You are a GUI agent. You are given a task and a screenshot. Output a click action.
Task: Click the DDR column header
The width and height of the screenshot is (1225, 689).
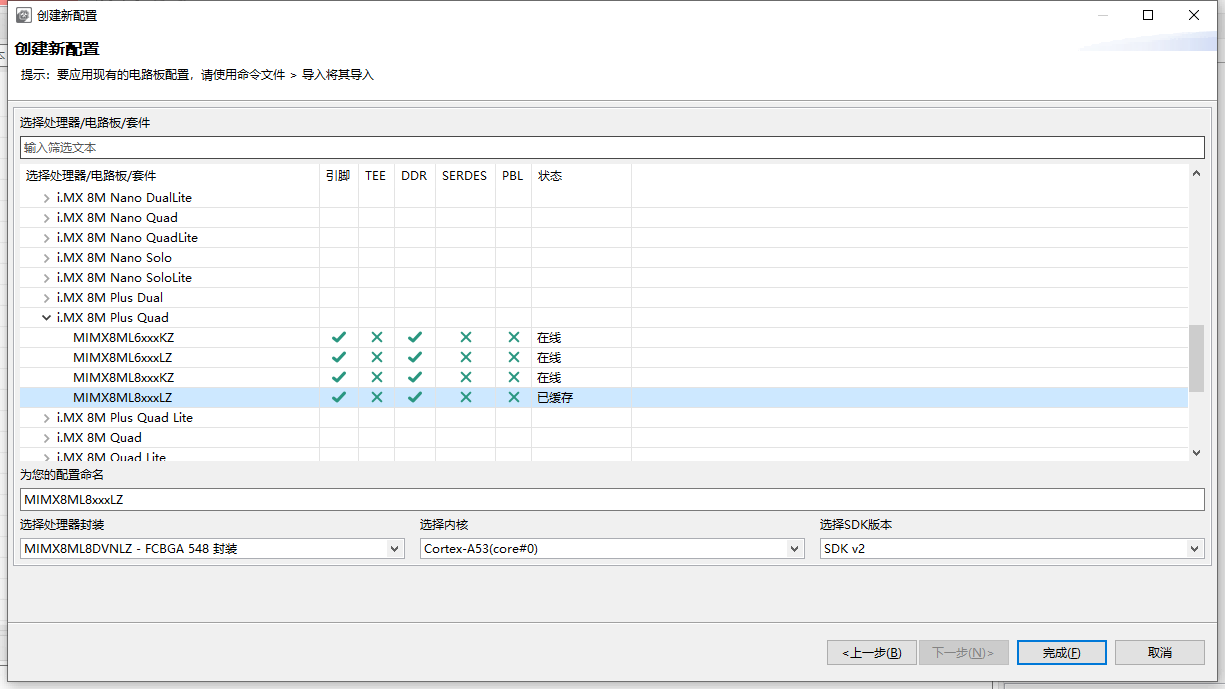pyautogui.click(x=414, y=176)
